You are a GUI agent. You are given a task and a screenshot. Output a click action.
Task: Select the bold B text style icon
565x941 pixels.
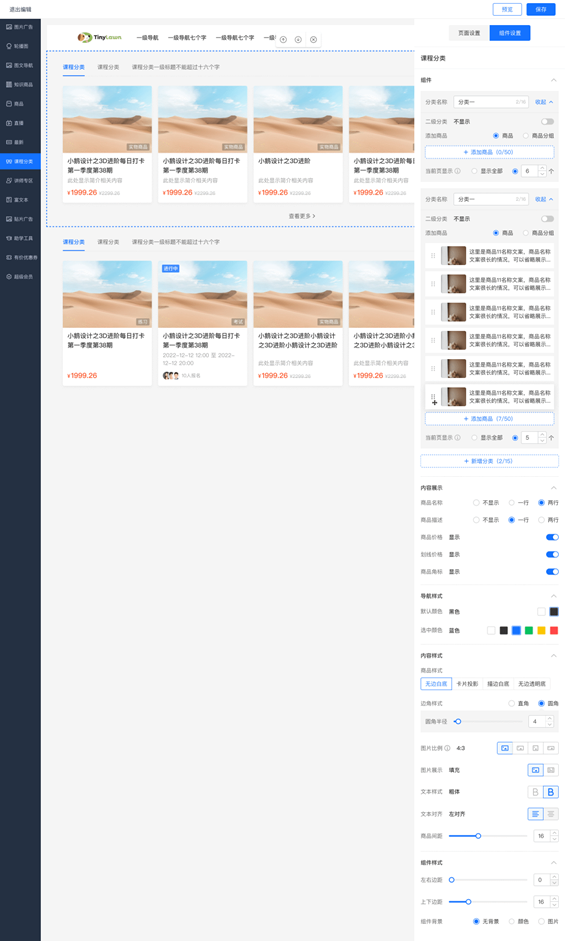[x=550, y=792]
